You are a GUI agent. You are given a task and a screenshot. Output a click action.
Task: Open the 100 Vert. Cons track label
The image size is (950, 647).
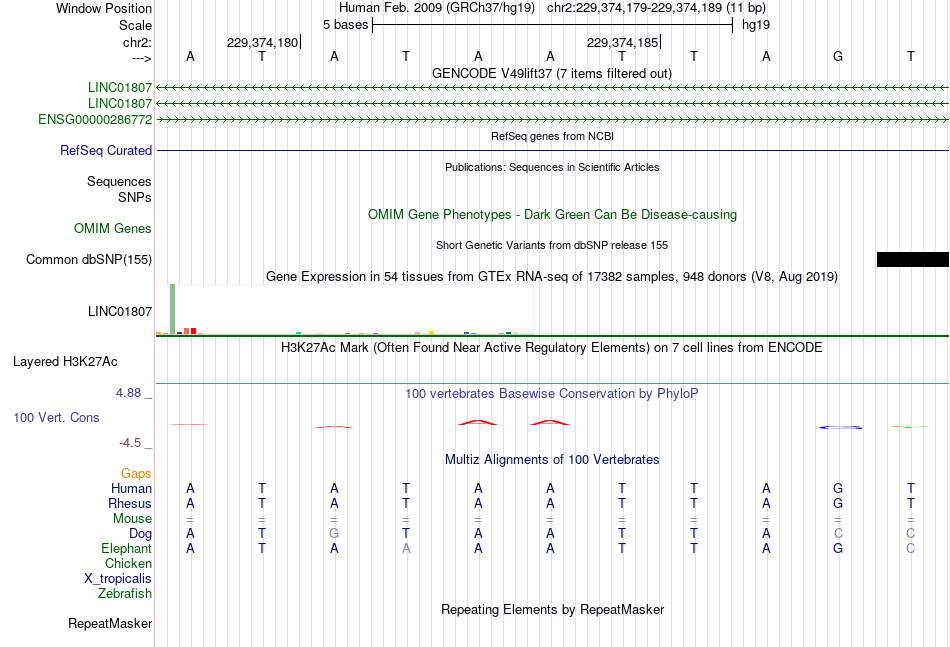pos(56,417)
